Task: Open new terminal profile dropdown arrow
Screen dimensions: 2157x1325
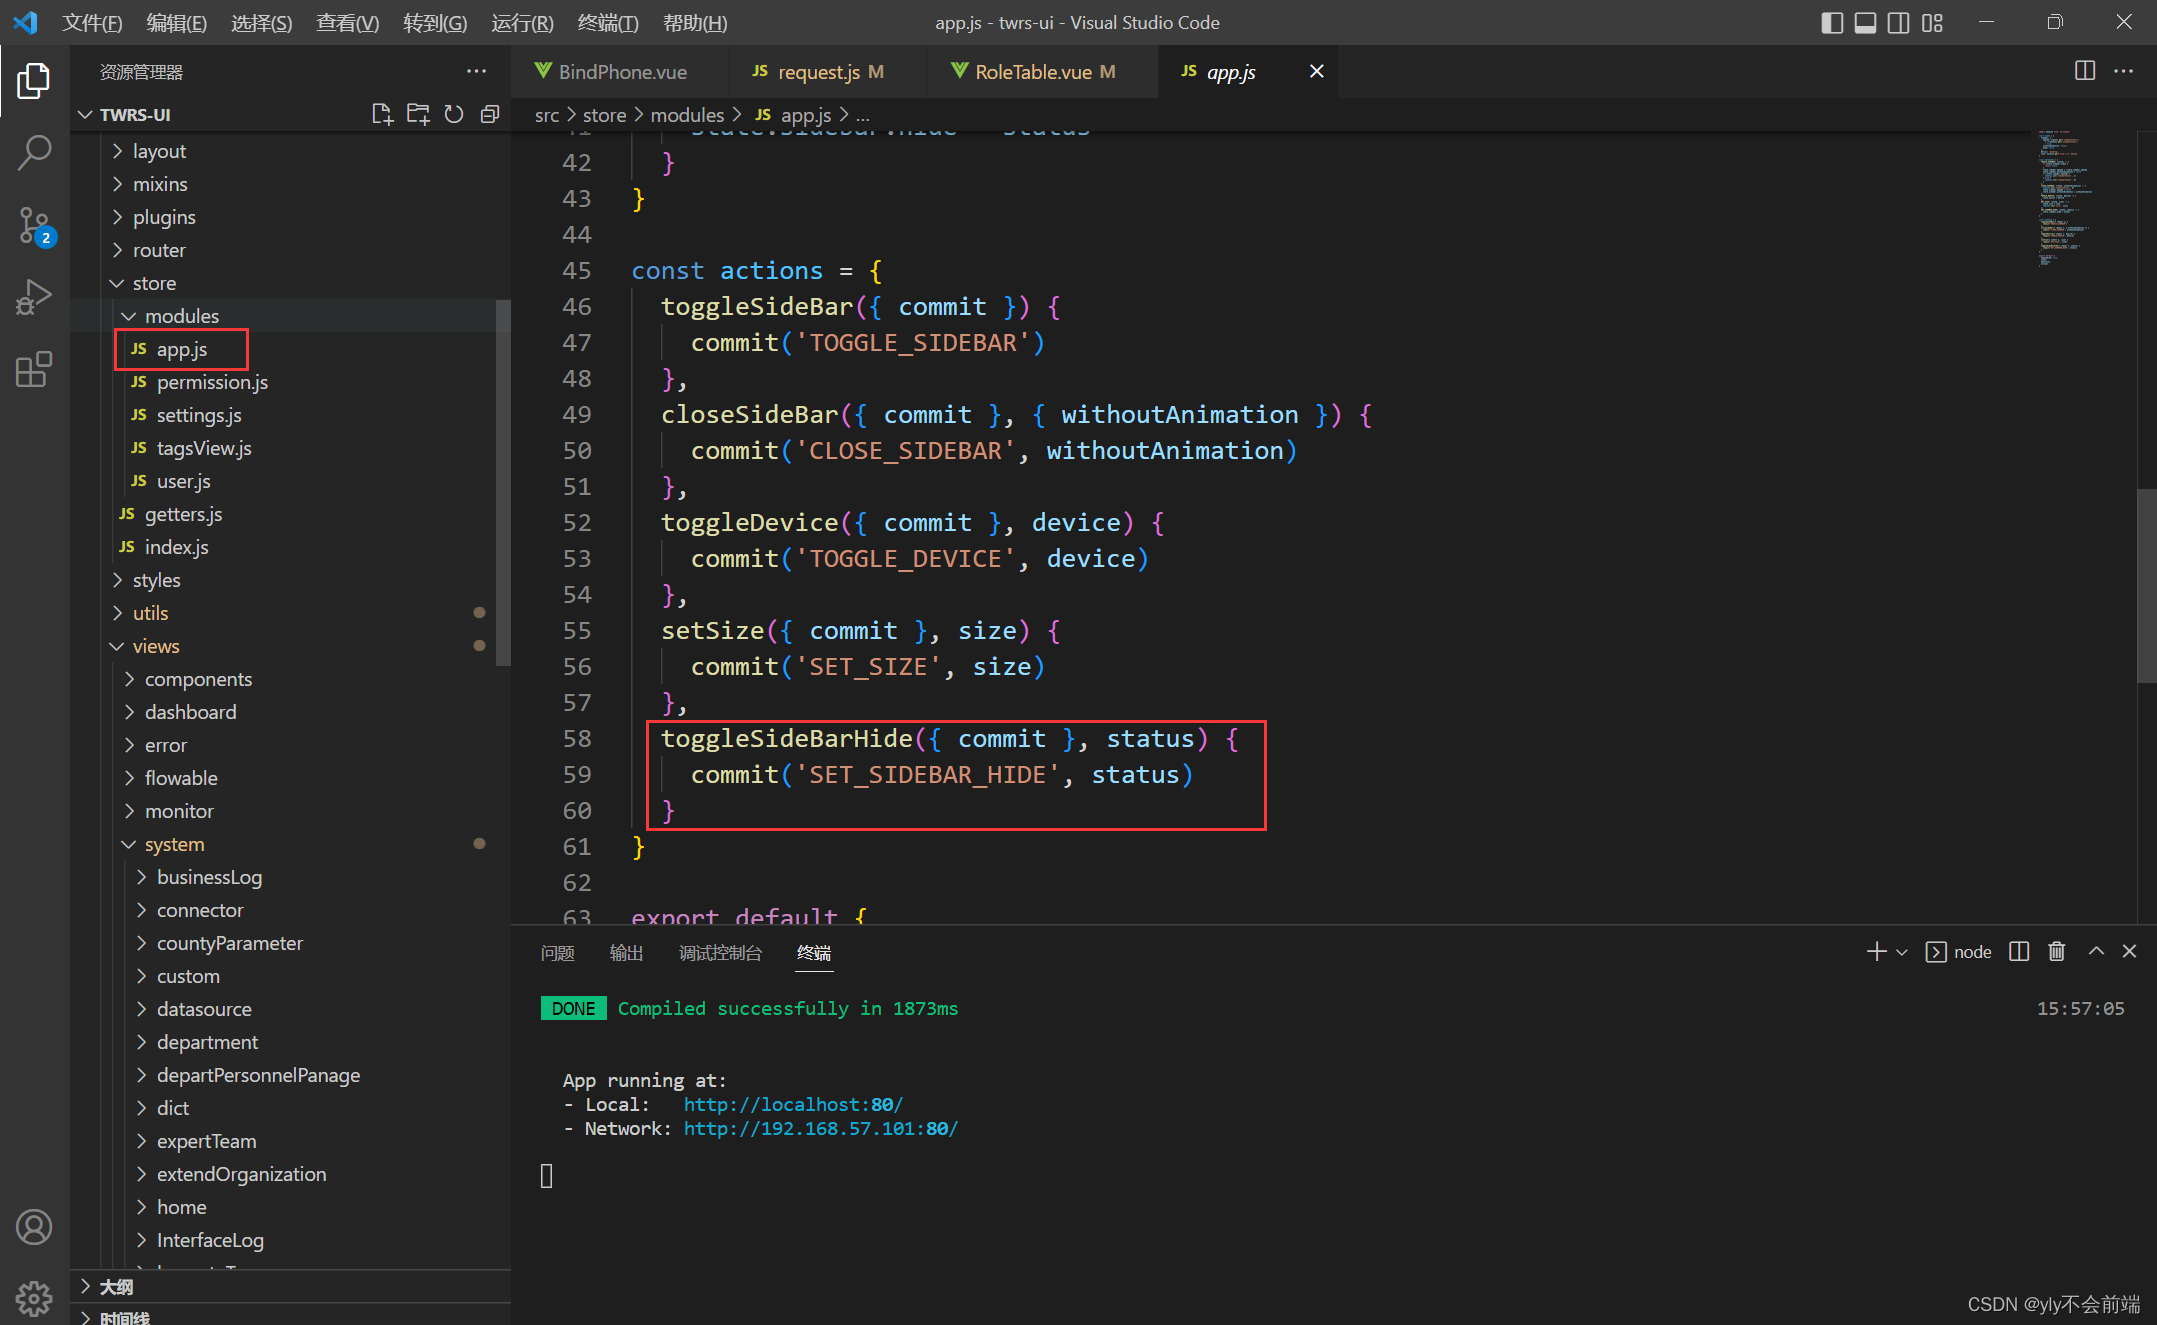Action: 1902,952
